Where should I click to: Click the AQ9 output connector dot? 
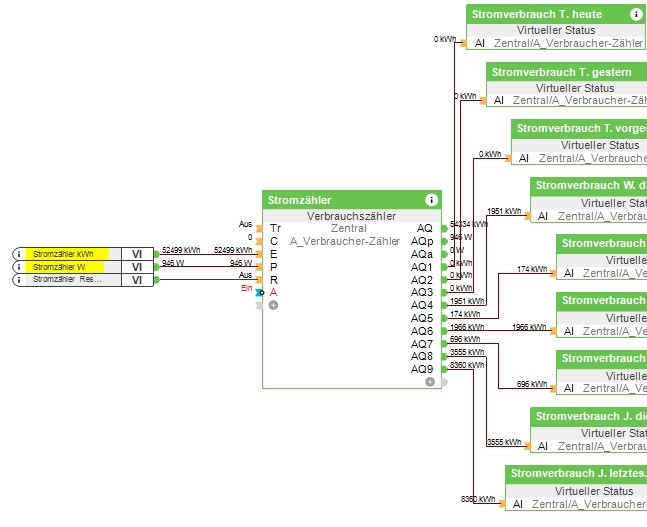(x=444, y=369)
